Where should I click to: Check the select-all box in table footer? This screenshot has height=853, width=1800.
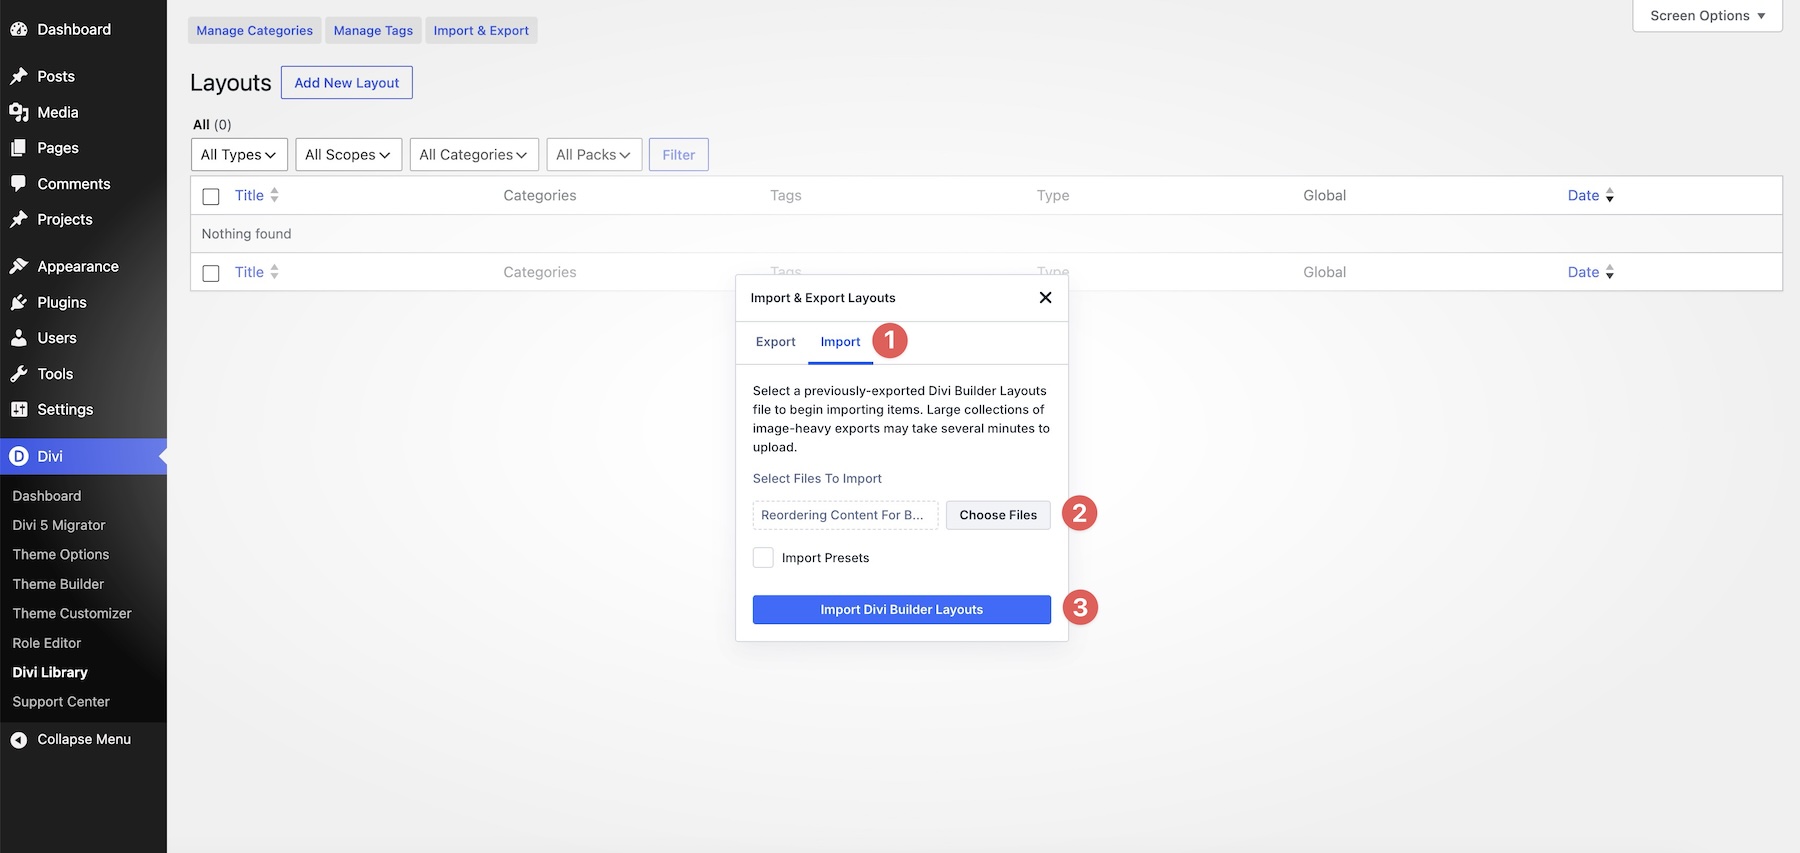click(211, 273)
